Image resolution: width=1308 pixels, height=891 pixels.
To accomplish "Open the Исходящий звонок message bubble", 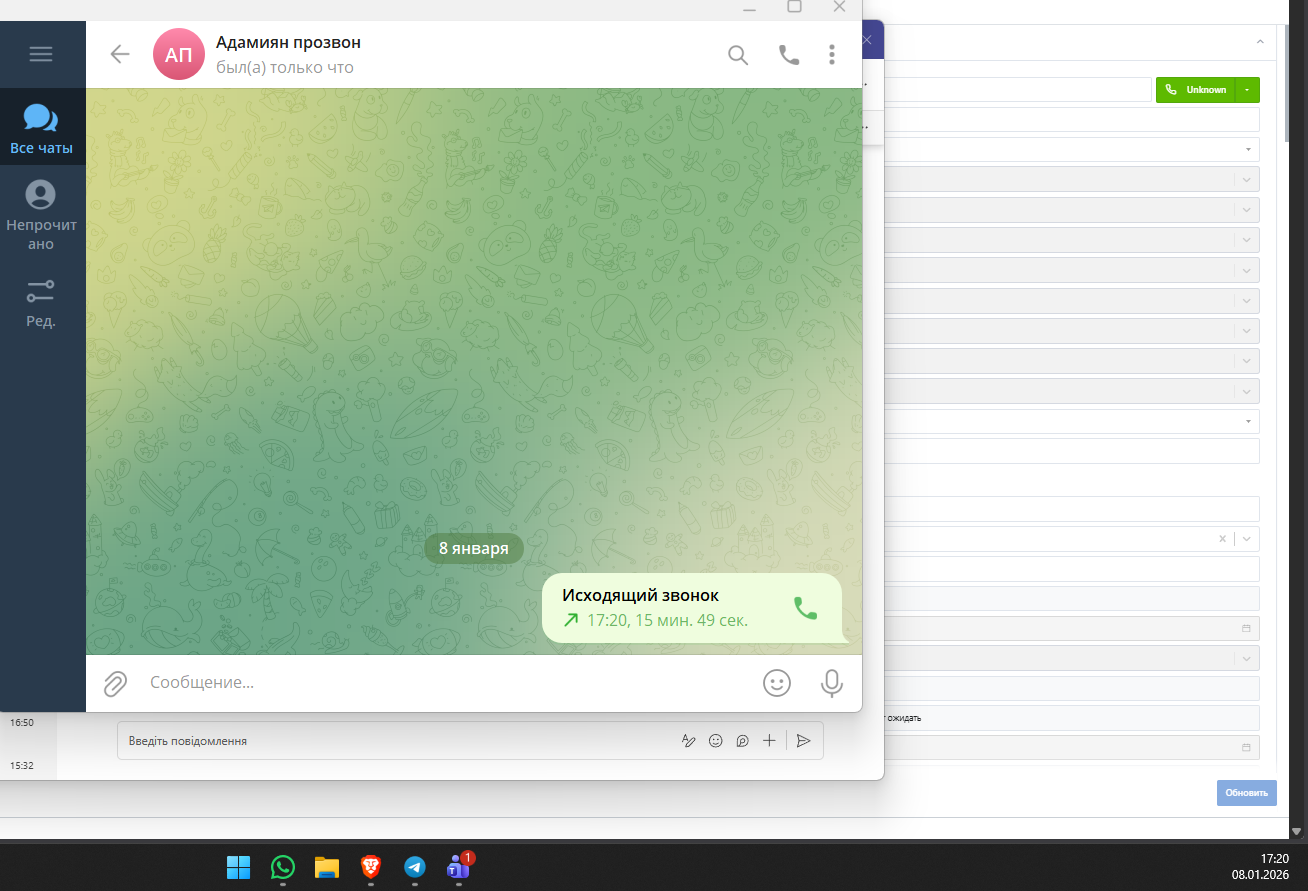I will [692, 608].
